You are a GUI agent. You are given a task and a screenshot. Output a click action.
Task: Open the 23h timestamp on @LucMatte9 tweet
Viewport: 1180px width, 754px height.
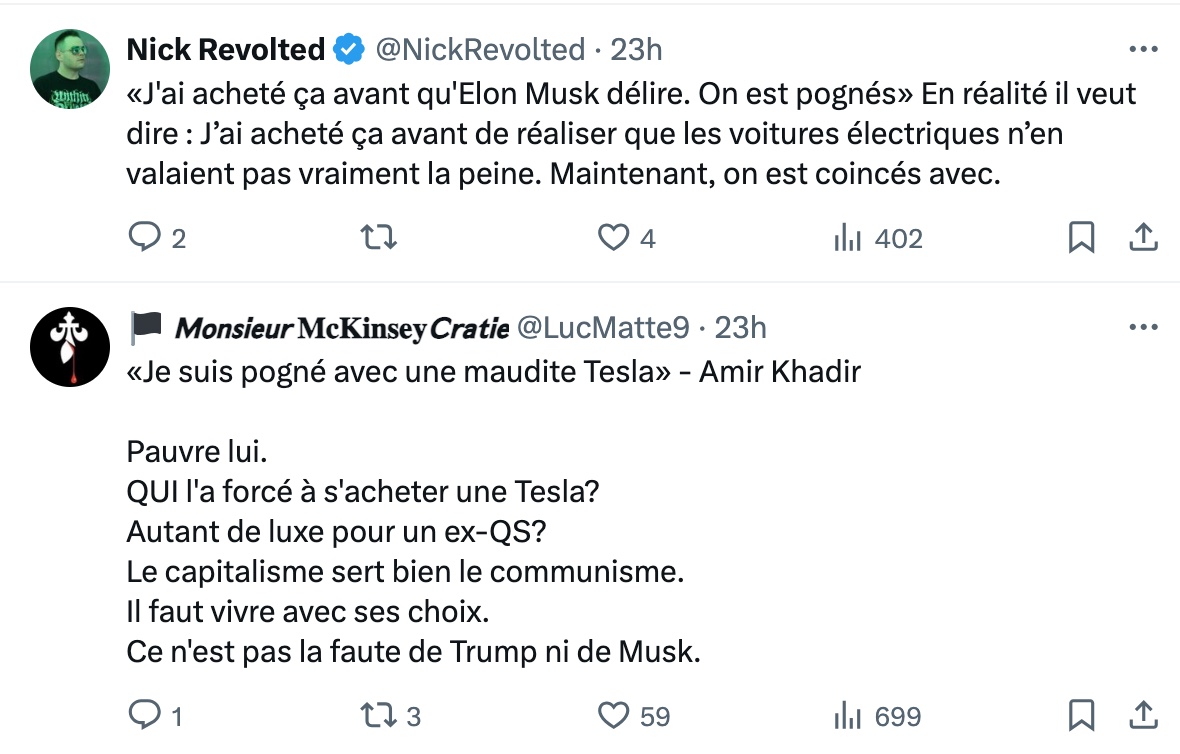point(741,327)
